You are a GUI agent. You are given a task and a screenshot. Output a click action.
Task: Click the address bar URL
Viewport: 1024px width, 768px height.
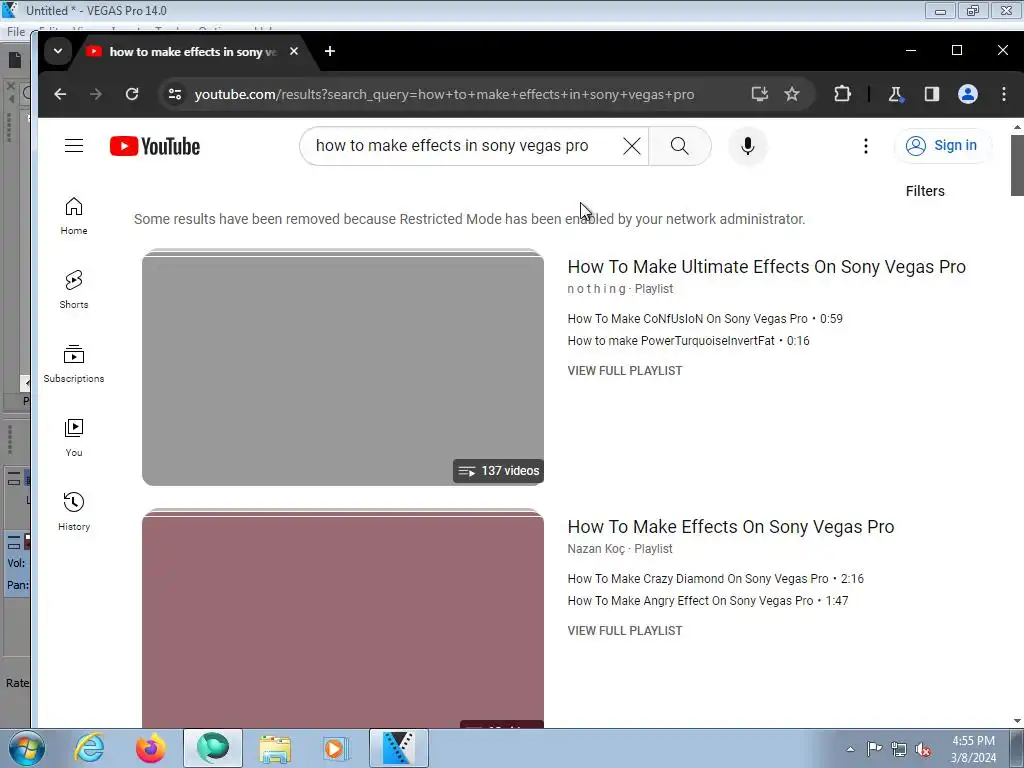pos(444,94)
